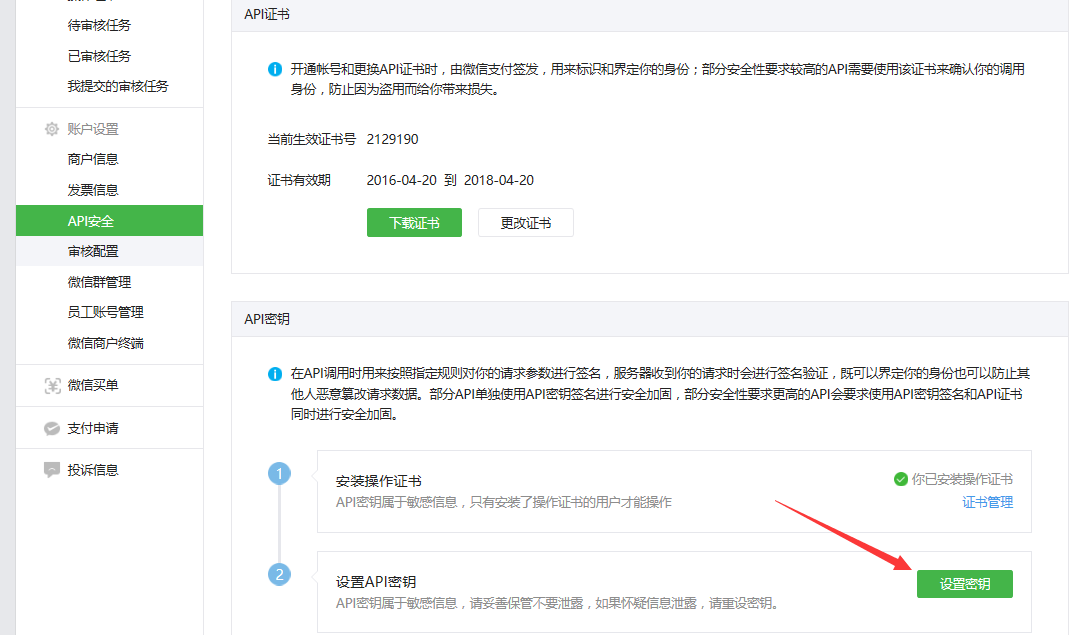Viewport: 1073px width, 635px height.
Task: Open 发票信息 from the sidebar
Action: click(x=93, y=190)
